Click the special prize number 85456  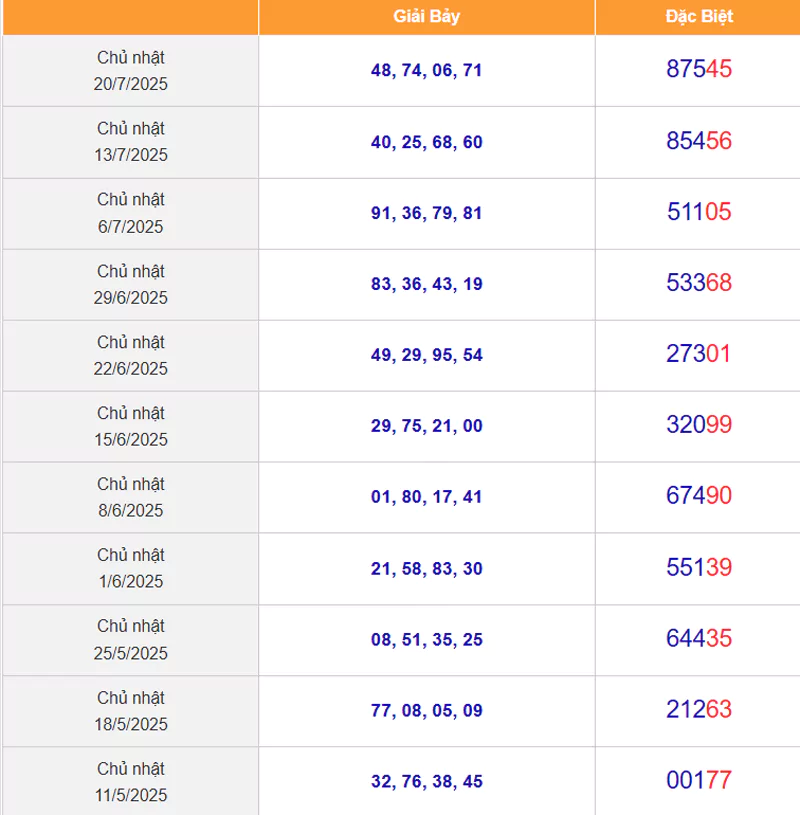pos(699,140)
